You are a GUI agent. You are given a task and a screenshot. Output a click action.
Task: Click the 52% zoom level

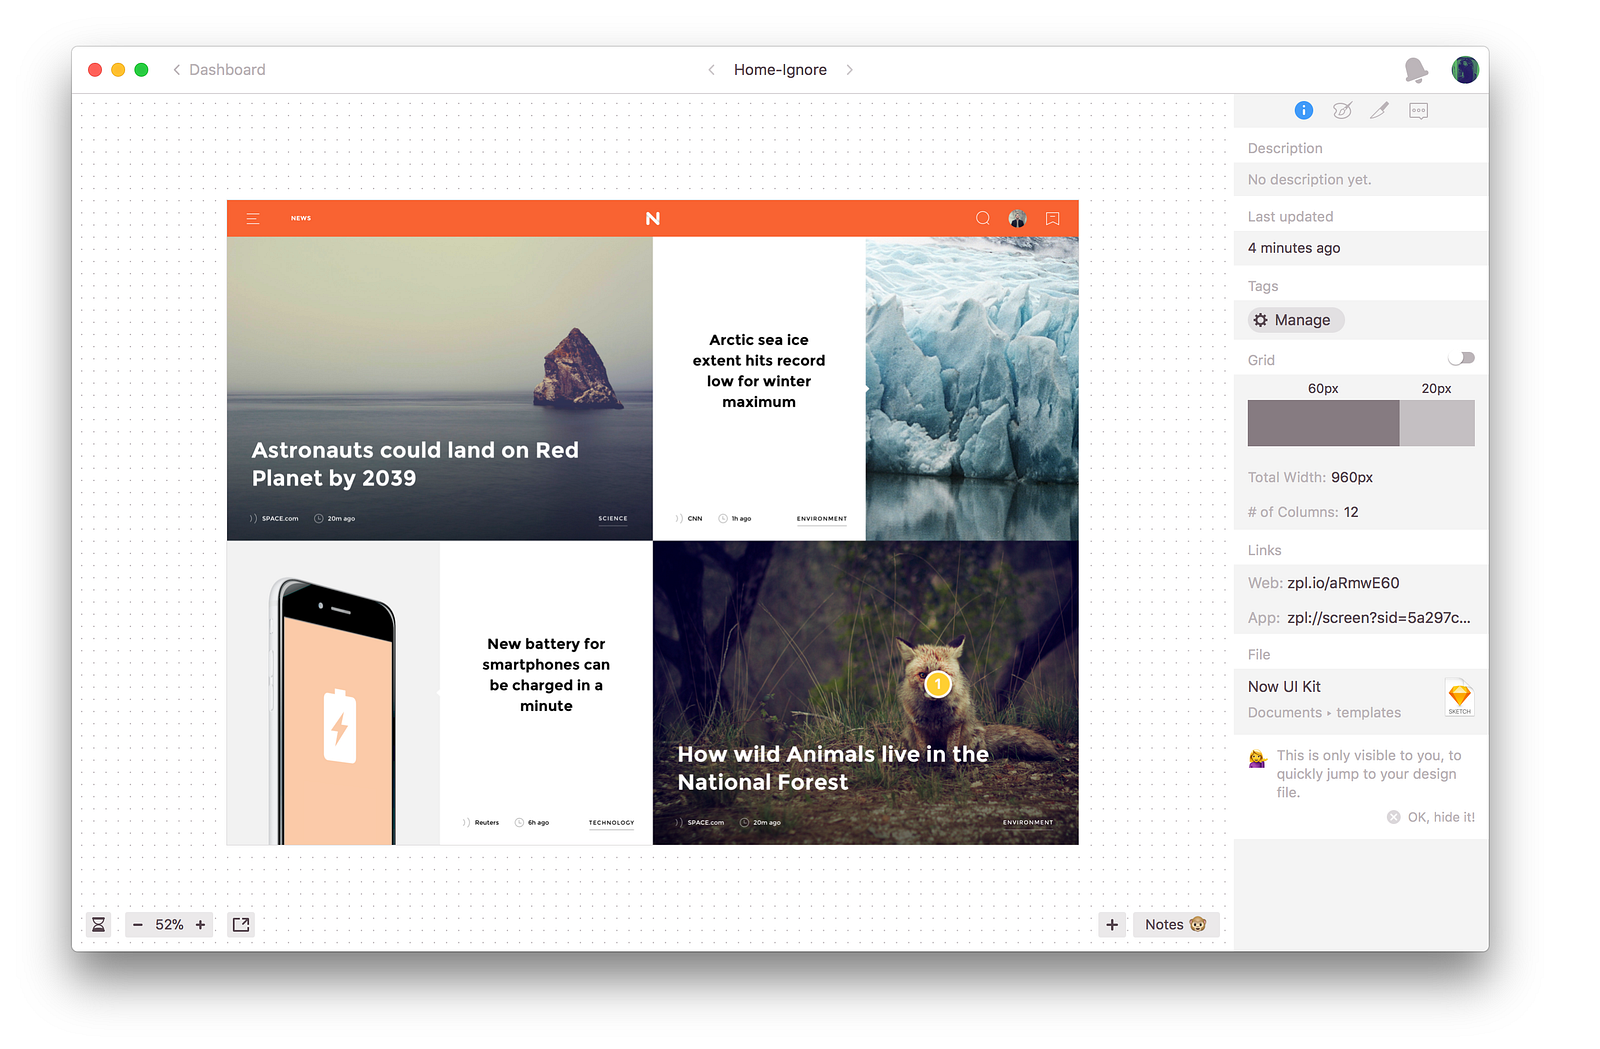coord(169,925)
